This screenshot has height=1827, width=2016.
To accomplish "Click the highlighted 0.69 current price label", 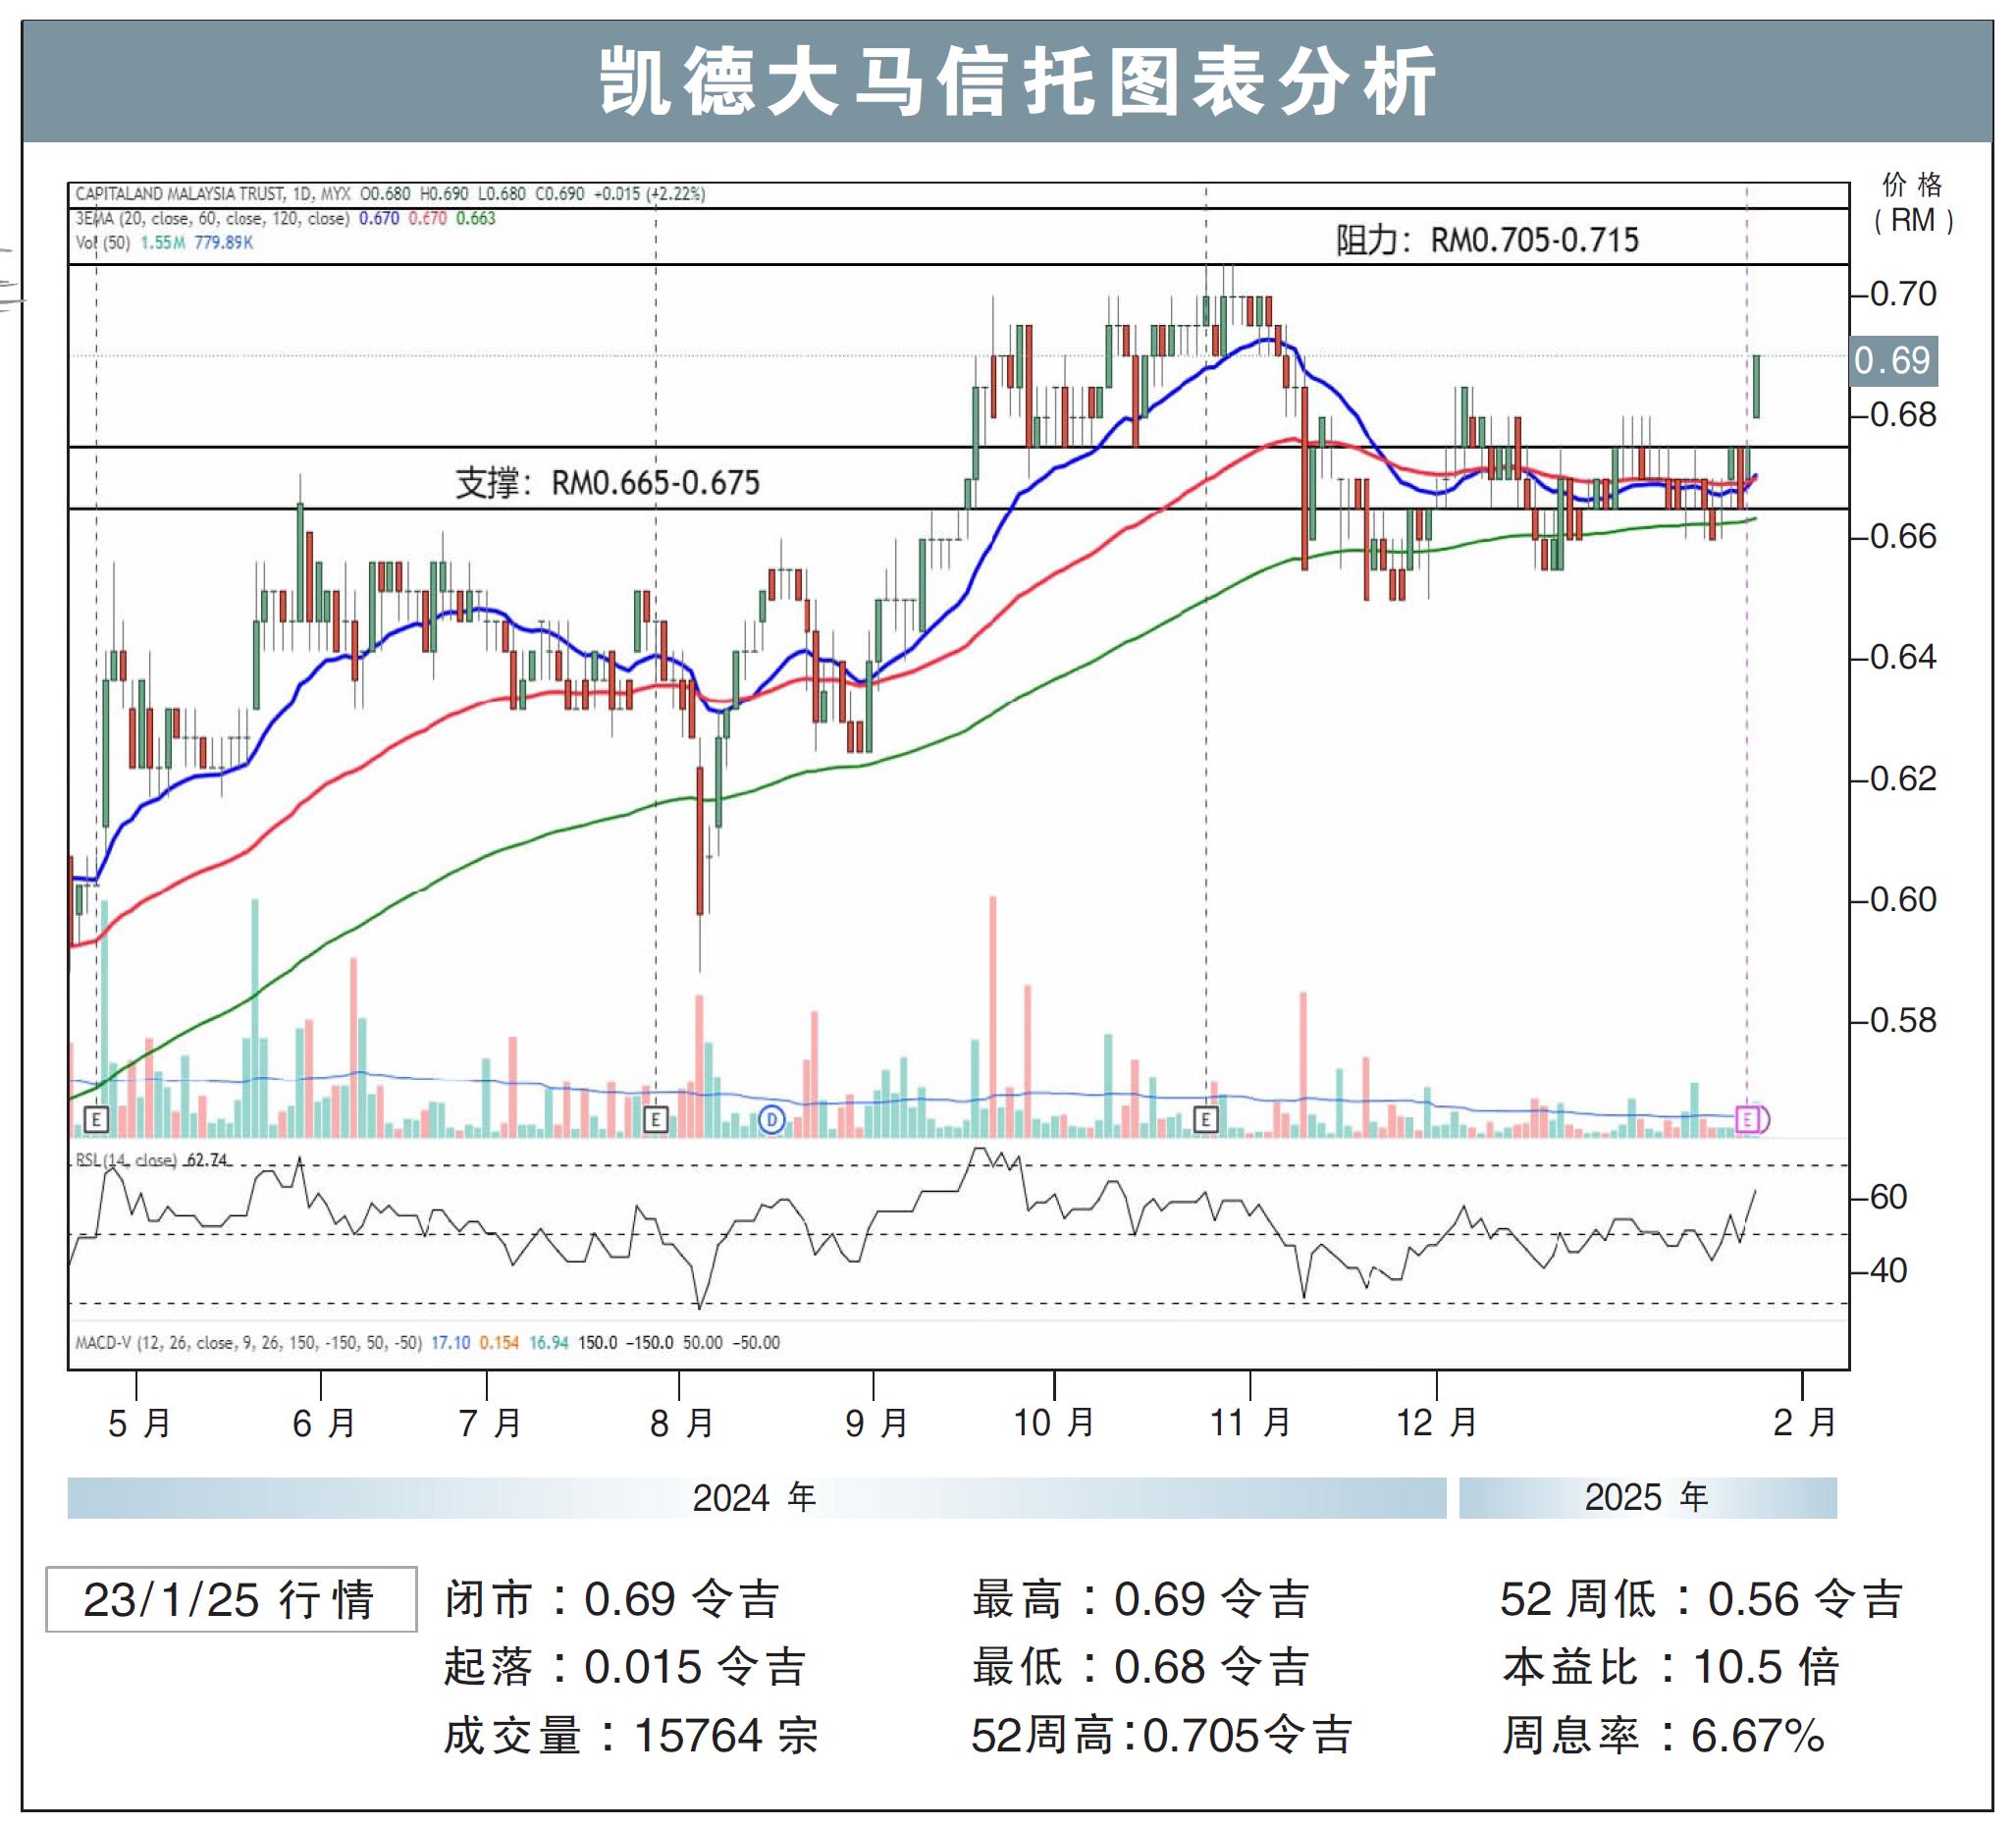I will click(x=1893, y=360).
